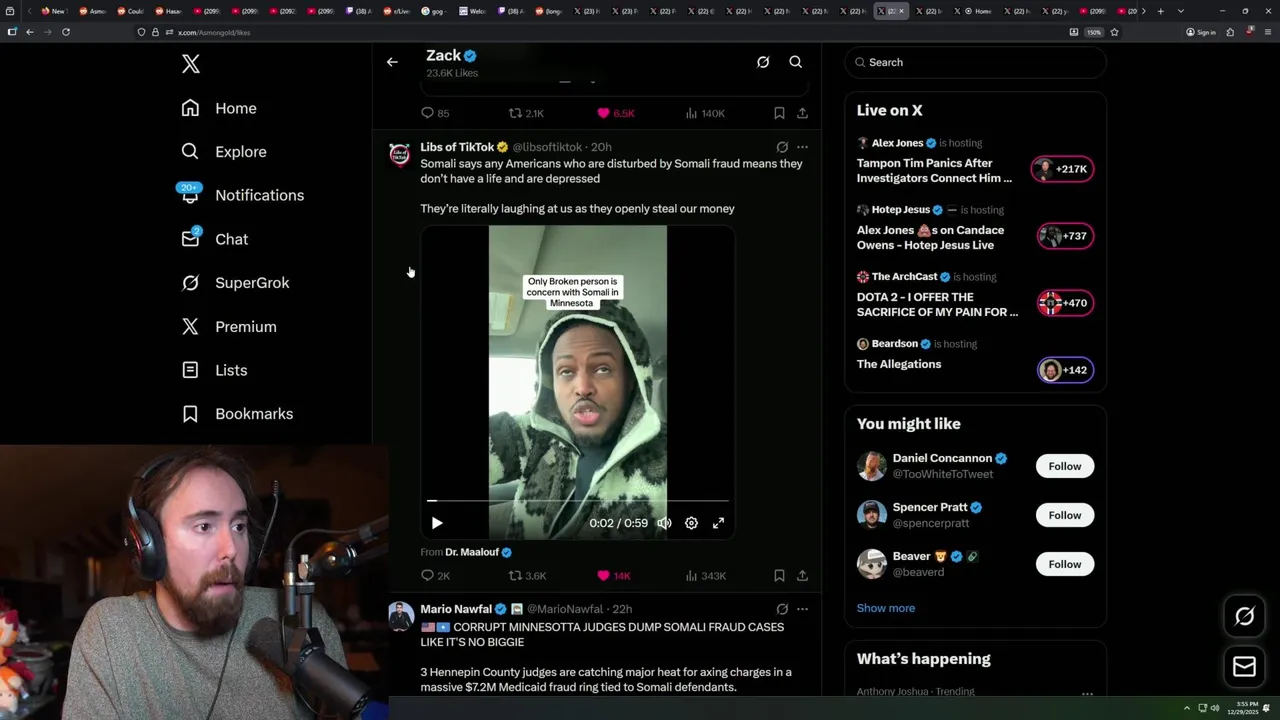Unlike the post with 14K likes
Viewport: 1280px width, 720px height.
(614, 576)
